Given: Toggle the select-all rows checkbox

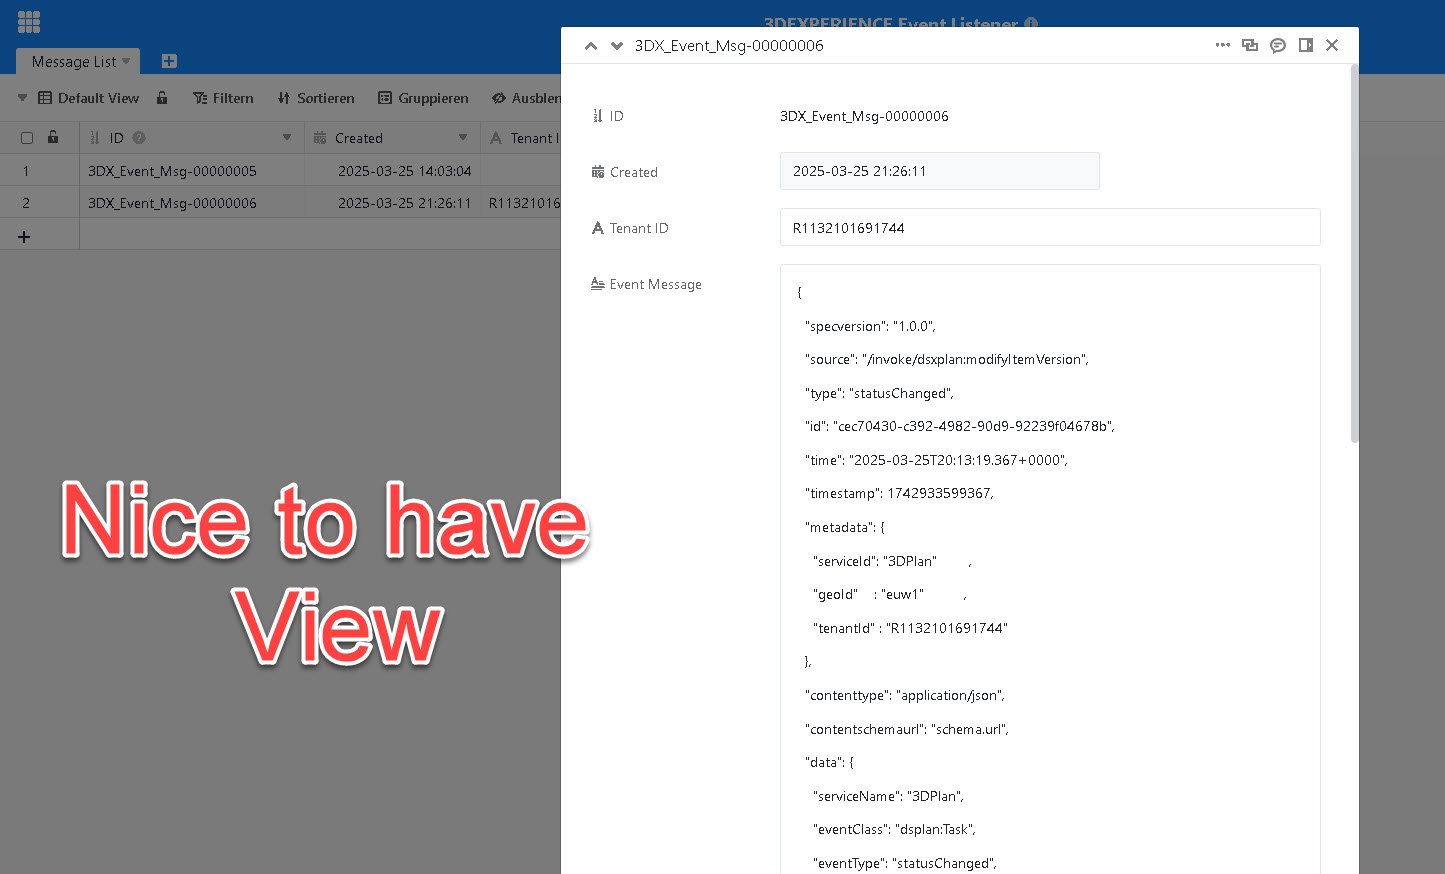Looking at the screenshot, I should (x=27, y=138).
